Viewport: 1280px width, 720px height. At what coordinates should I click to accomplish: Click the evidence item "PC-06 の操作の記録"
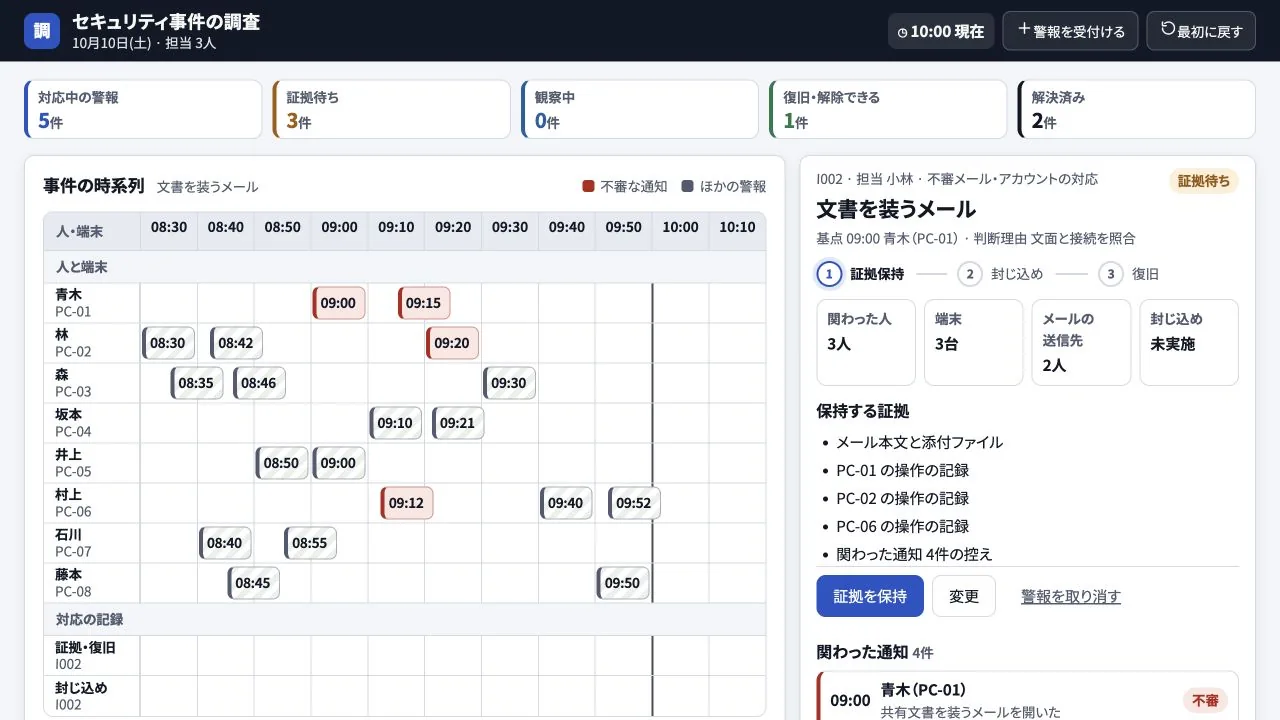coord(903,526)
